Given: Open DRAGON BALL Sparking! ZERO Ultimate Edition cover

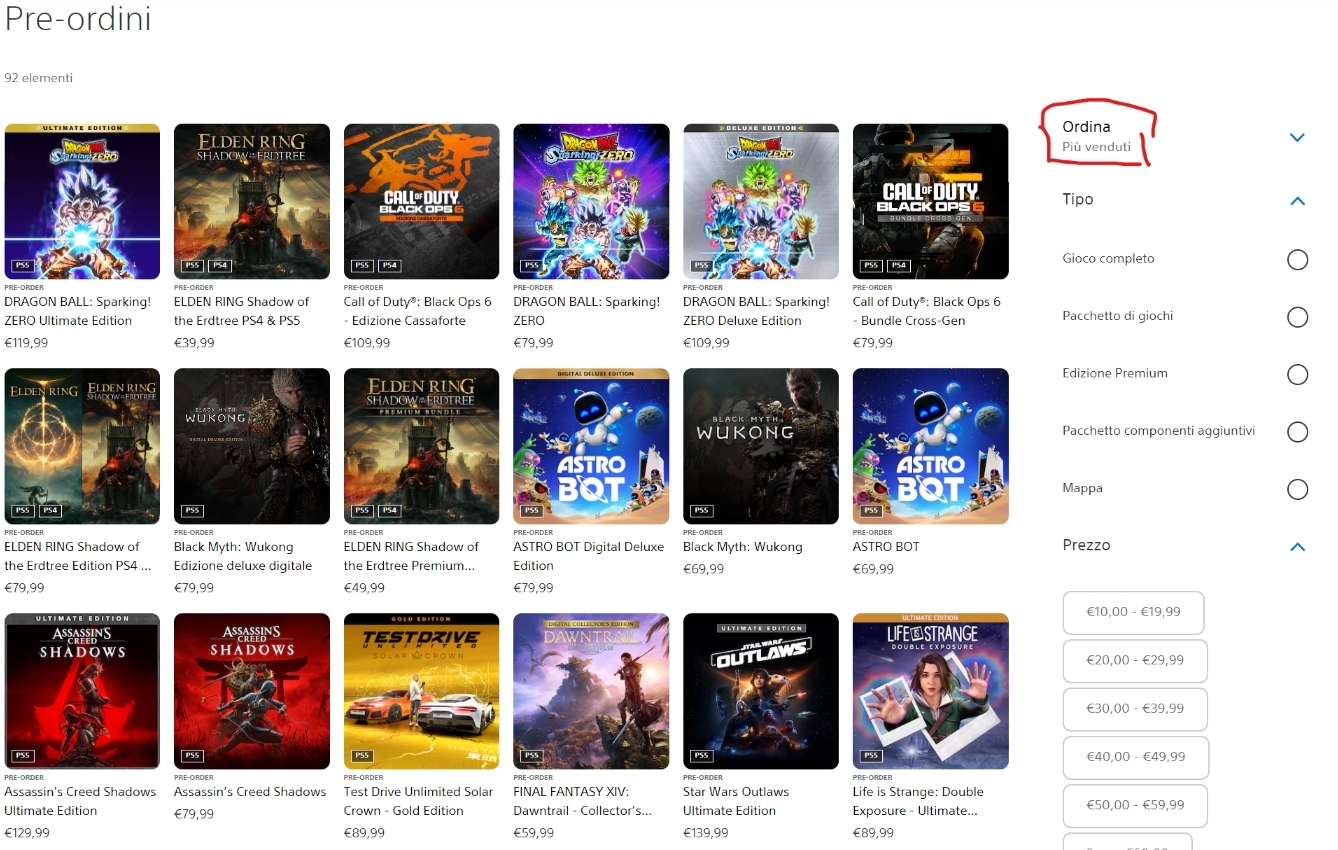Looking at the screenshot, I should (x=82, y=201).
